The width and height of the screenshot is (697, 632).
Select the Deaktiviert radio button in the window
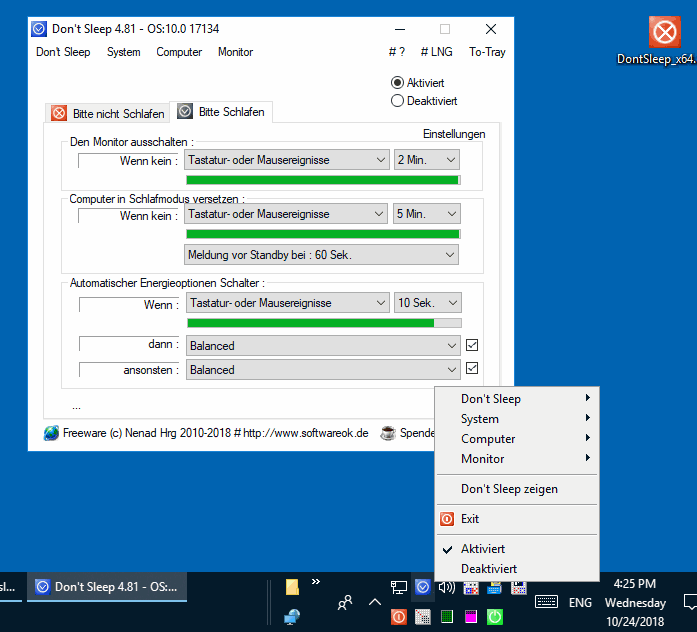pos(397,101)
